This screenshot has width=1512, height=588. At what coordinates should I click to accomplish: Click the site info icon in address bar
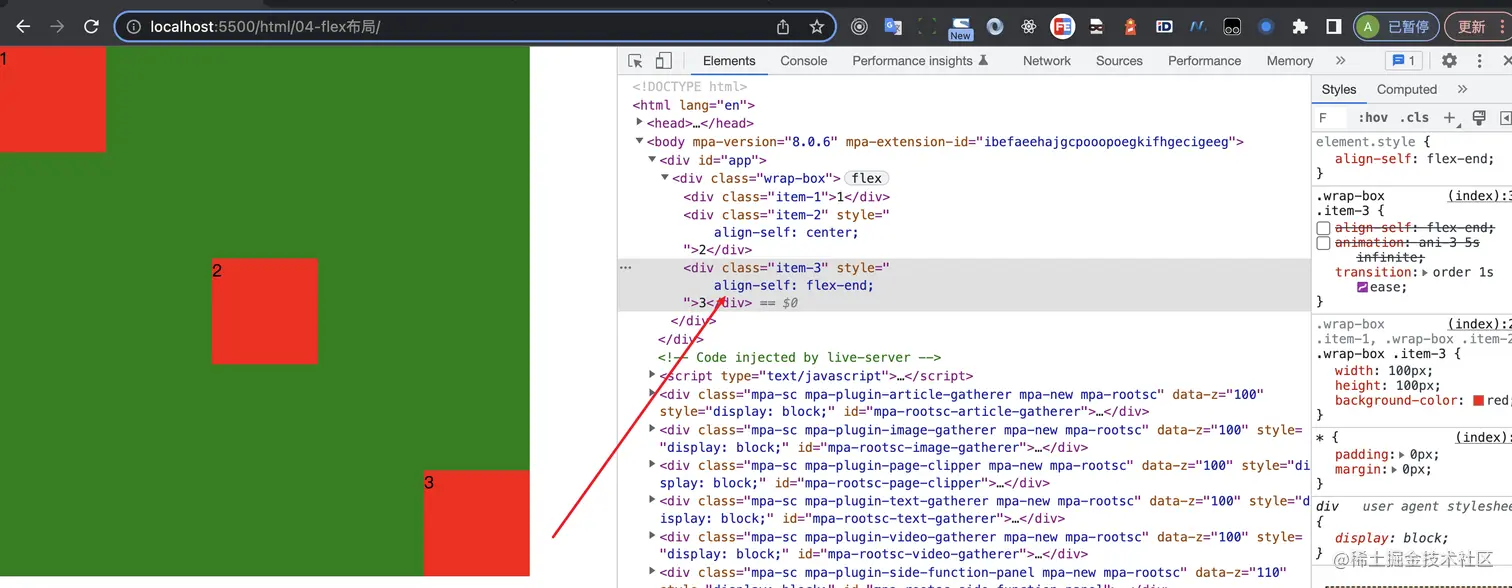(x=133, y=27)
